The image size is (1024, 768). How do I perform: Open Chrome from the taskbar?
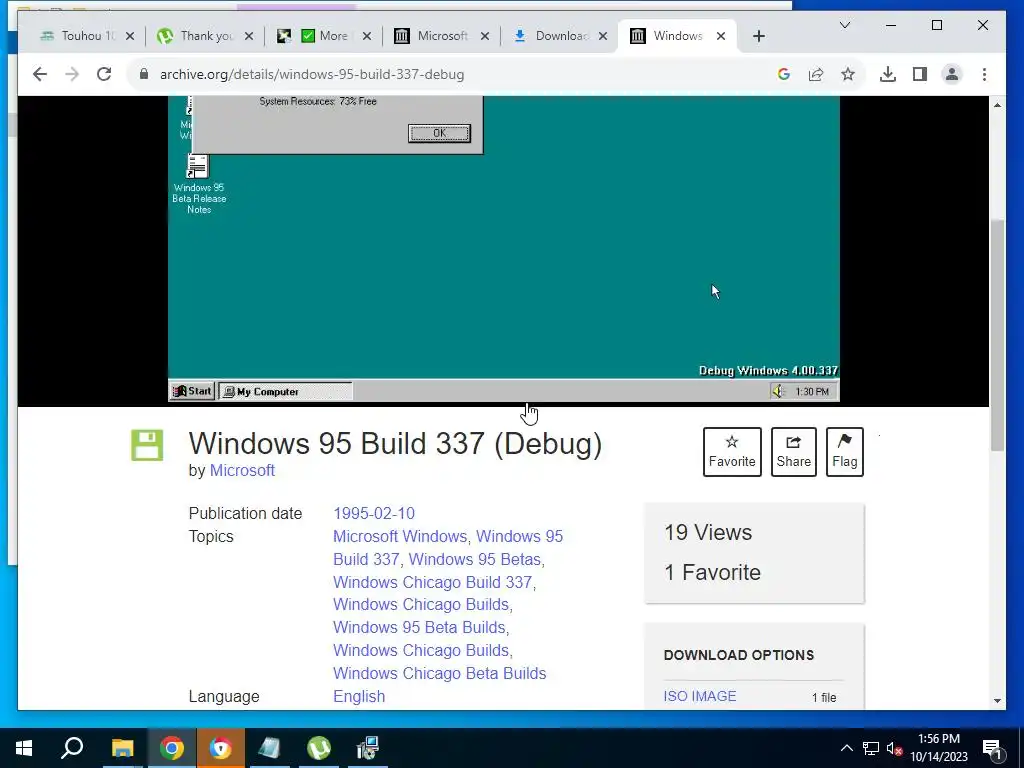pyautogui.click(x=171, y=748)
